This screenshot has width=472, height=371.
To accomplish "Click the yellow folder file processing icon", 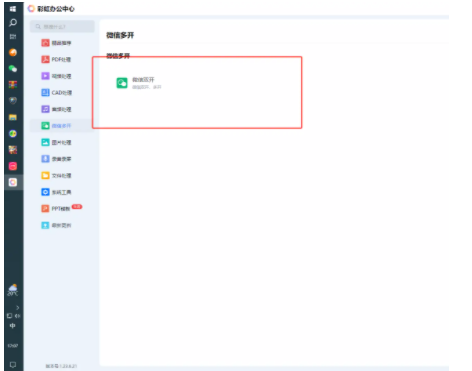I will click(x=45, y=175).
